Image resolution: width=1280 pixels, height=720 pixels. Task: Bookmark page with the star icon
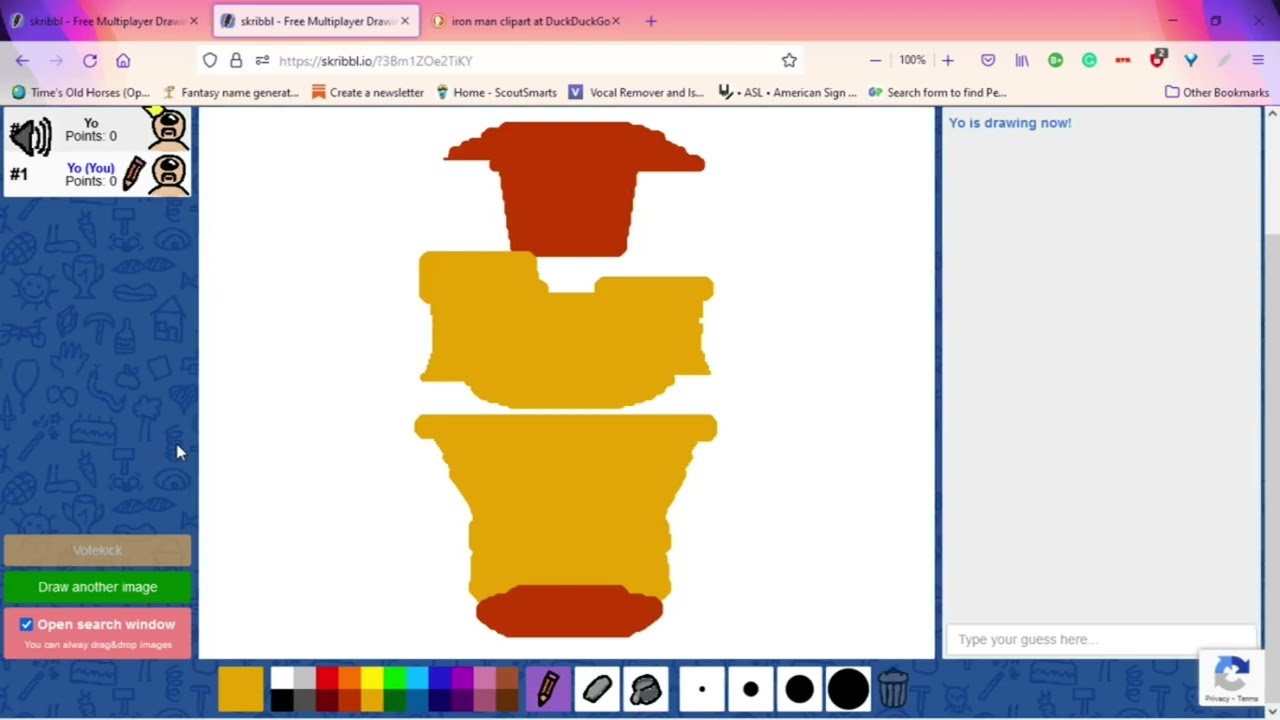pyautogui.click(x=789, y=60)
